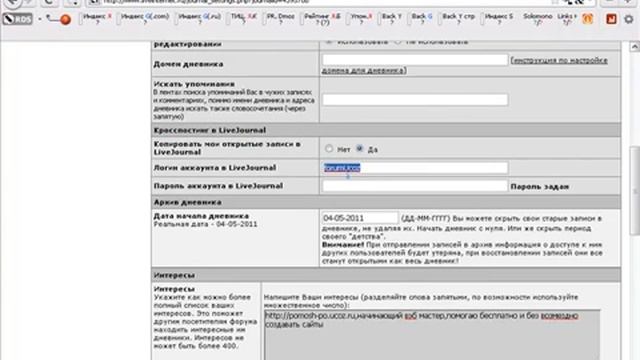Open the diary domain setup instruction link
Viewport: 640px width, 360px height.
(x=465, y=65)
